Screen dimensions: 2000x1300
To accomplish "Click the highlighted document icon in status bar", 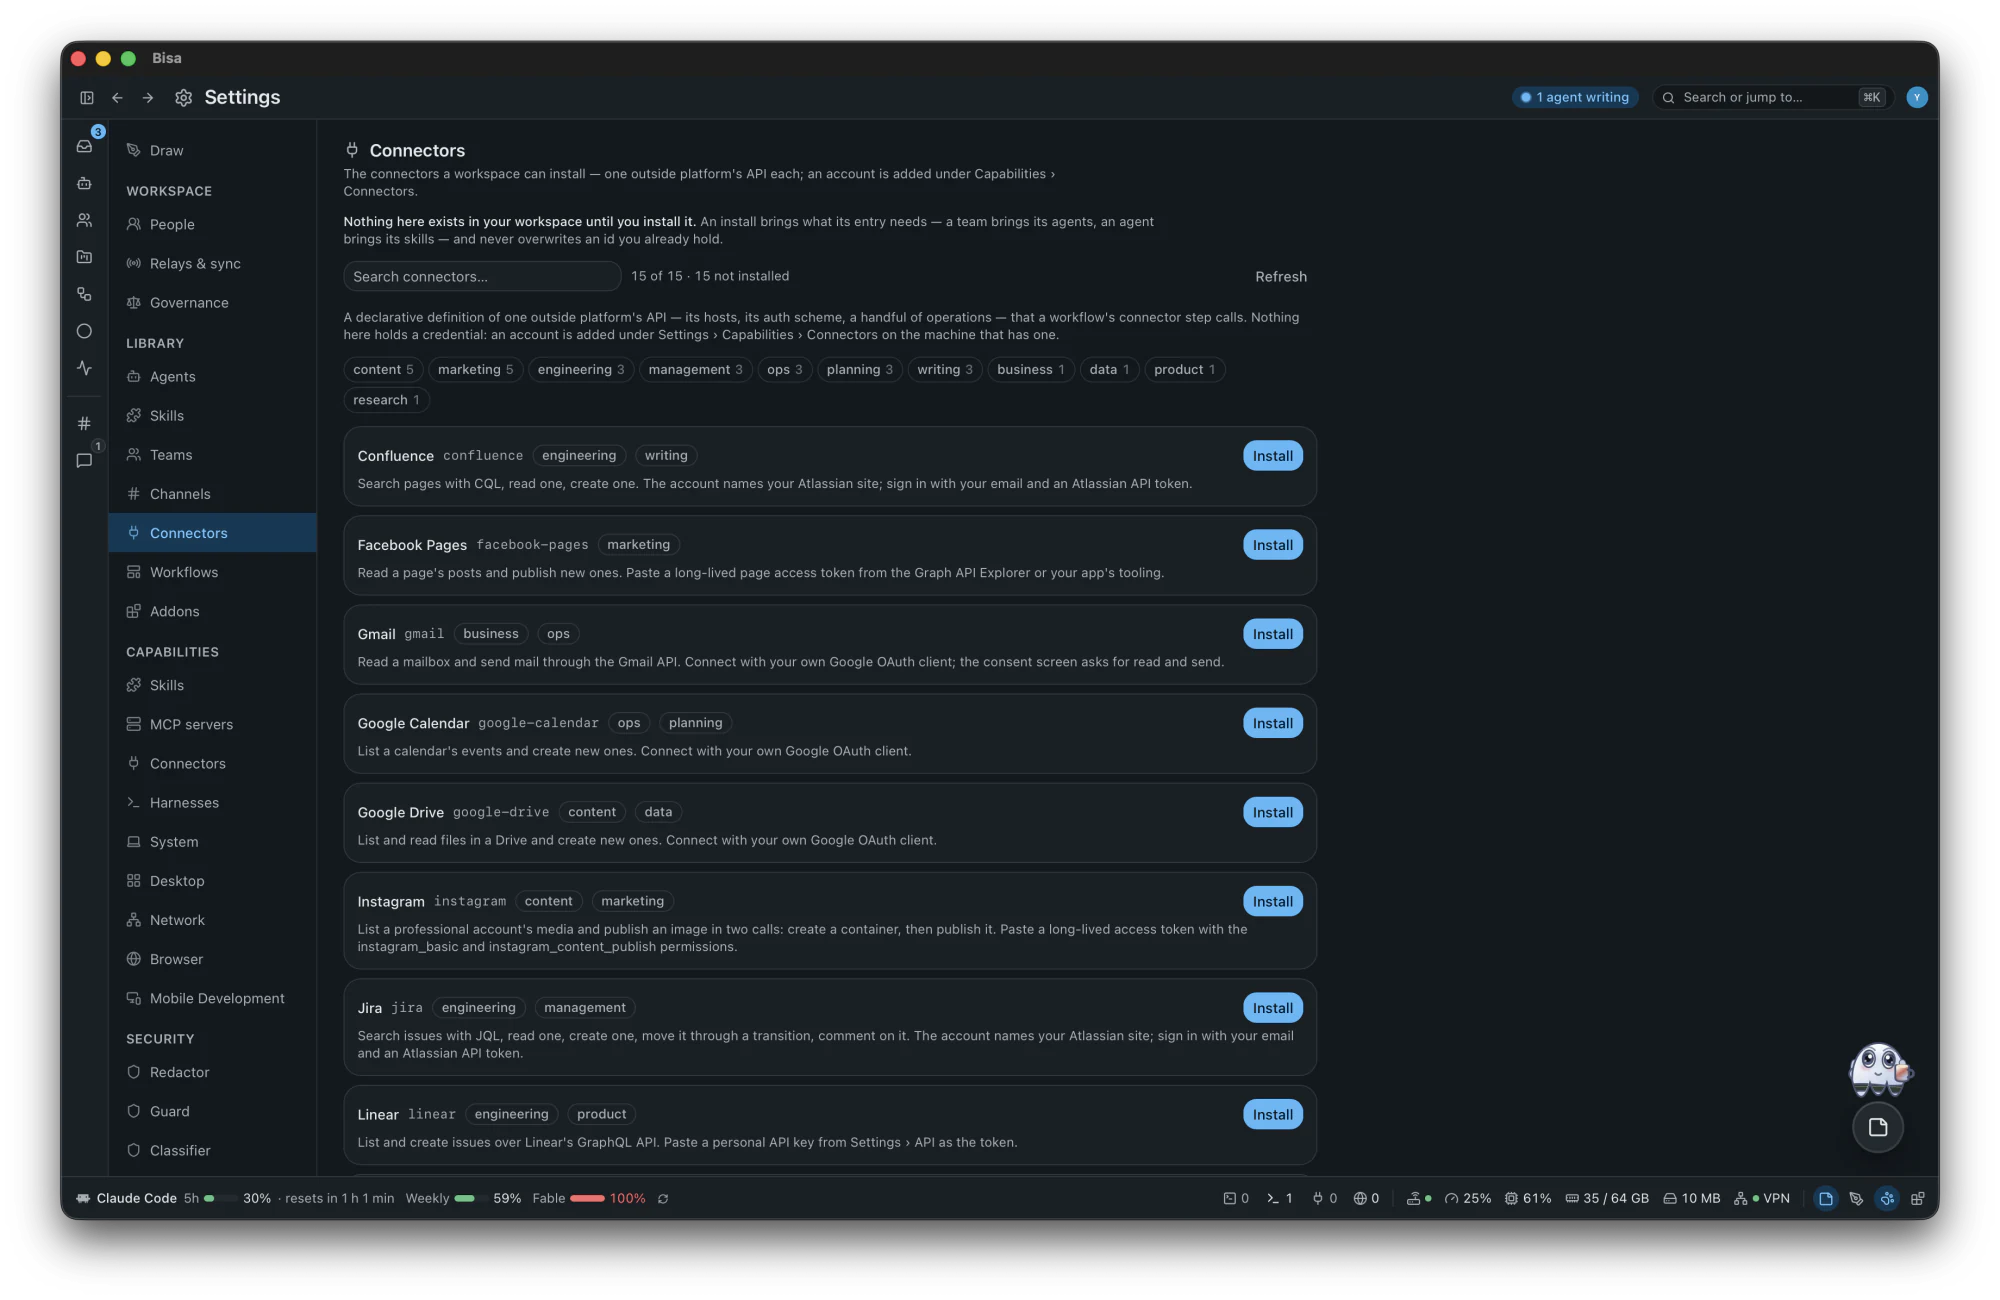I will [1826, 1198].
